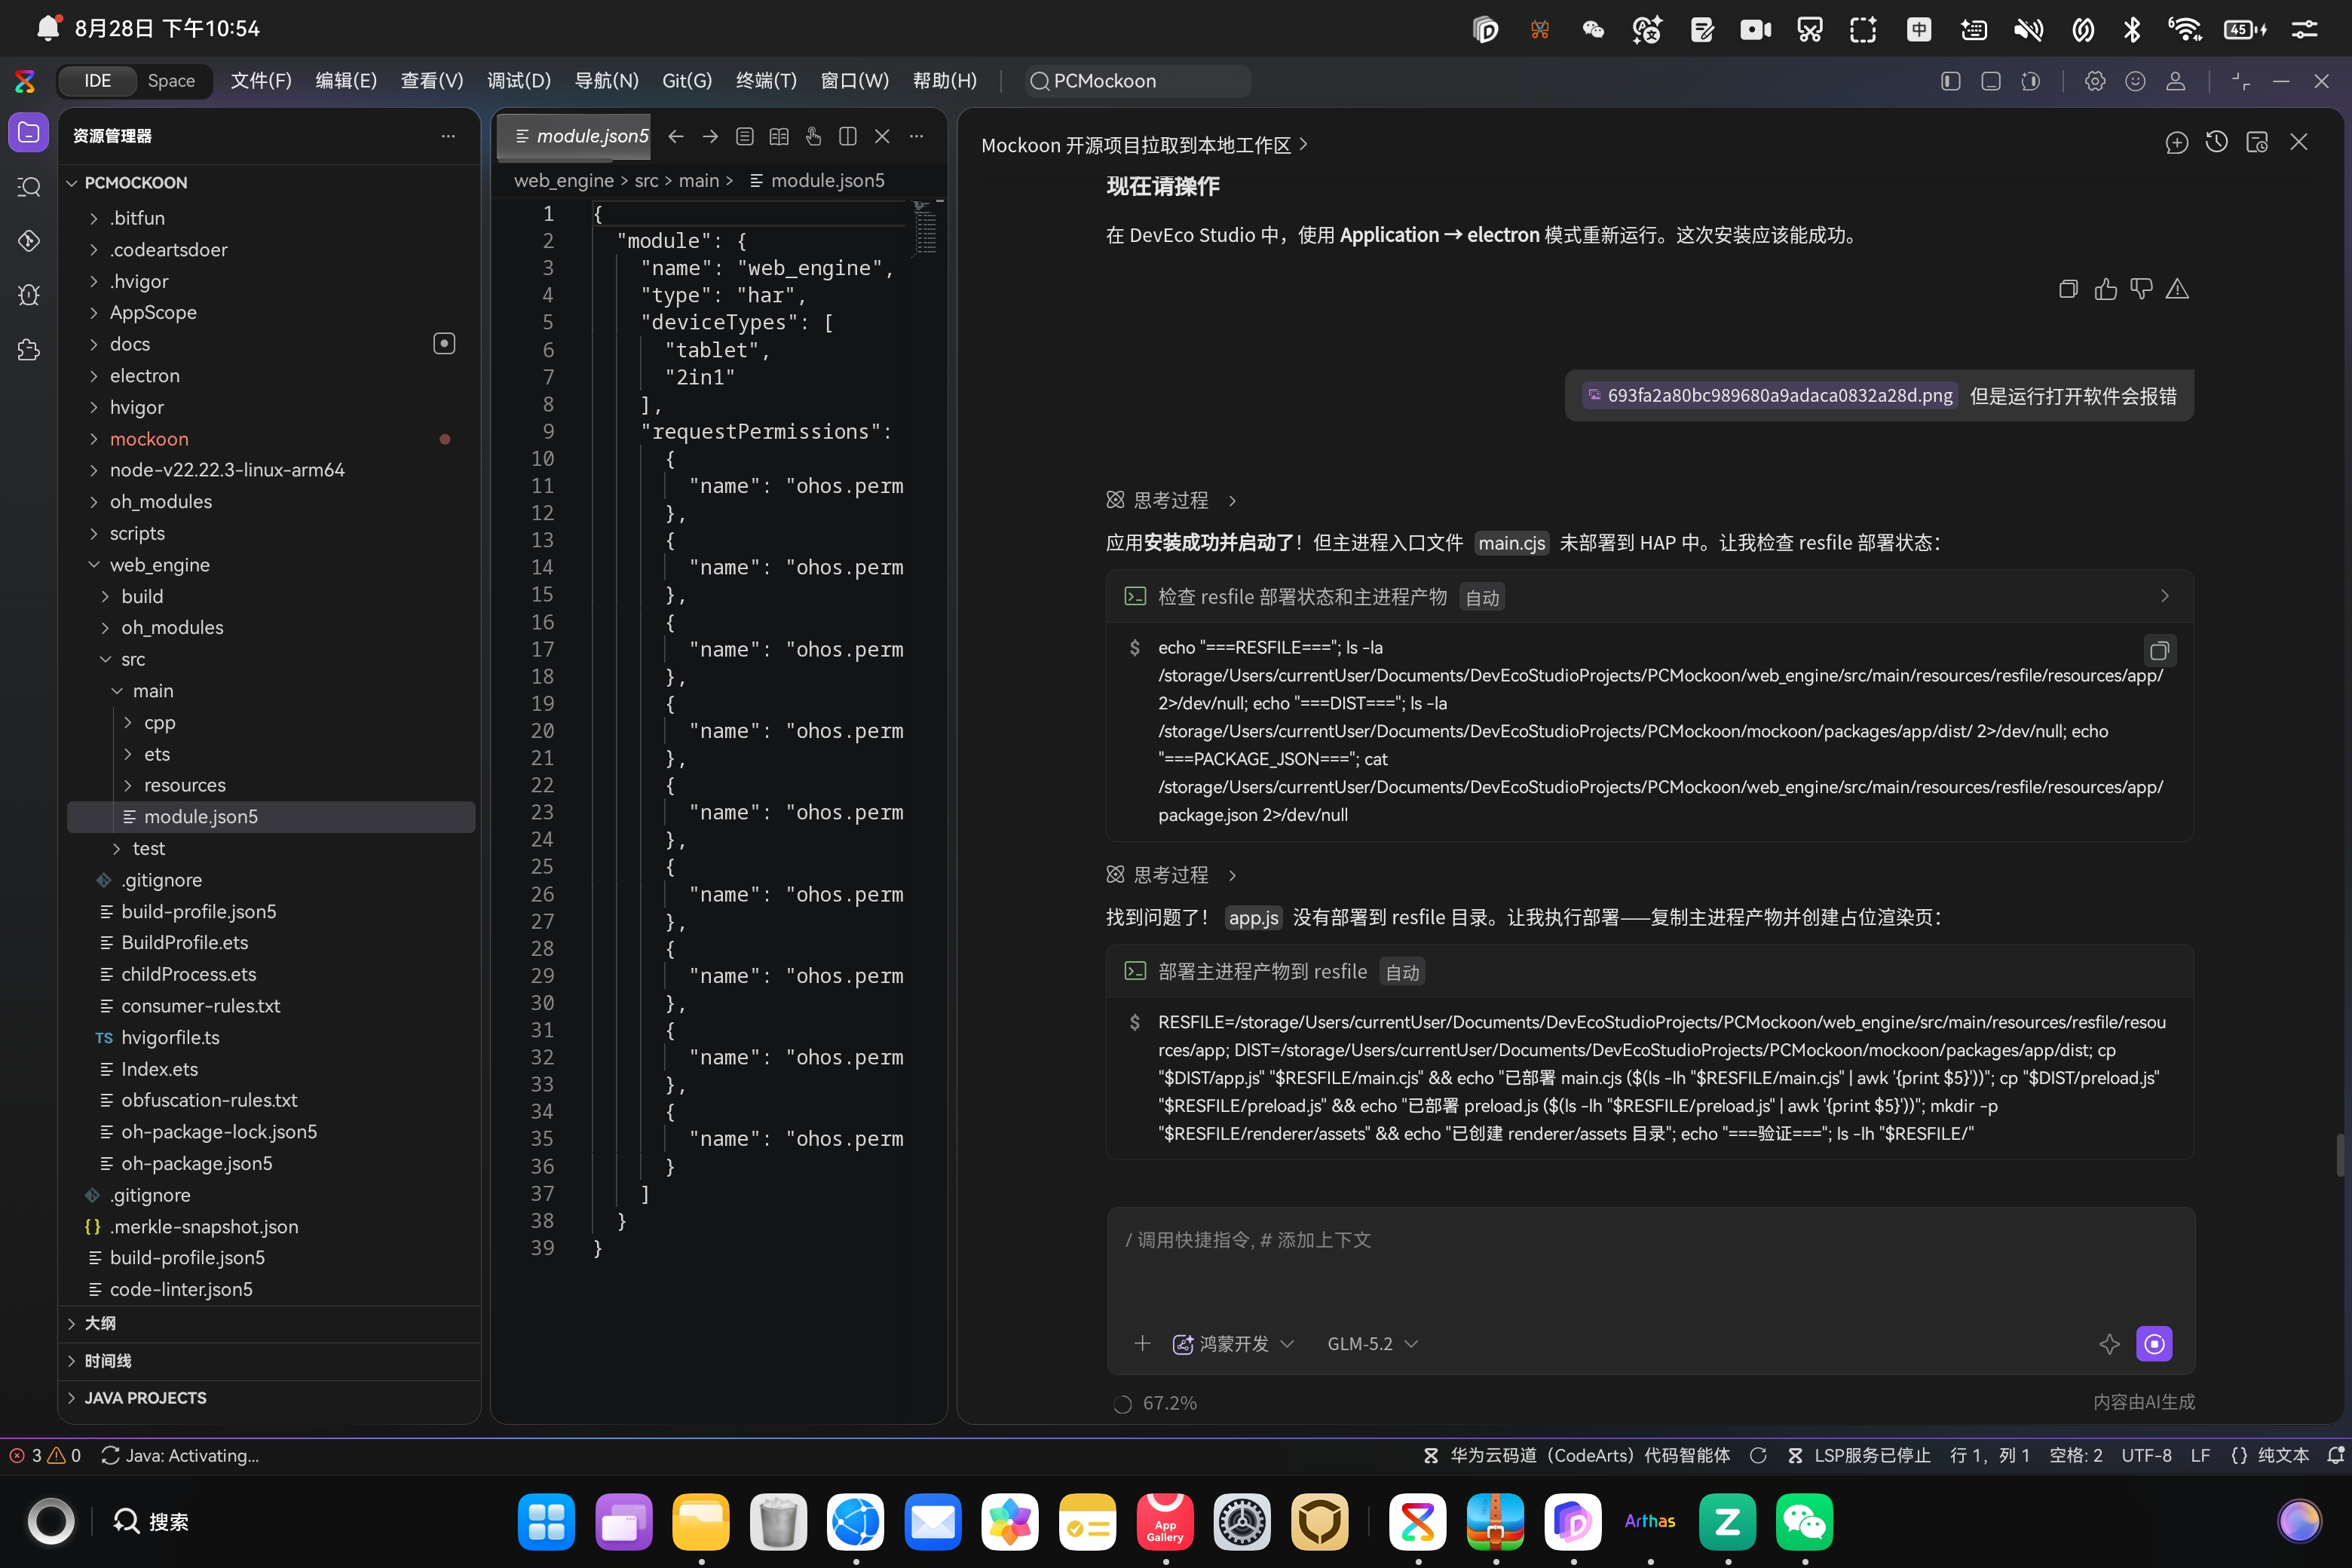Screen dimensions: 2352x1568
Task: Open WeChat from the dock
Action: click(x=1804, y=1522)
